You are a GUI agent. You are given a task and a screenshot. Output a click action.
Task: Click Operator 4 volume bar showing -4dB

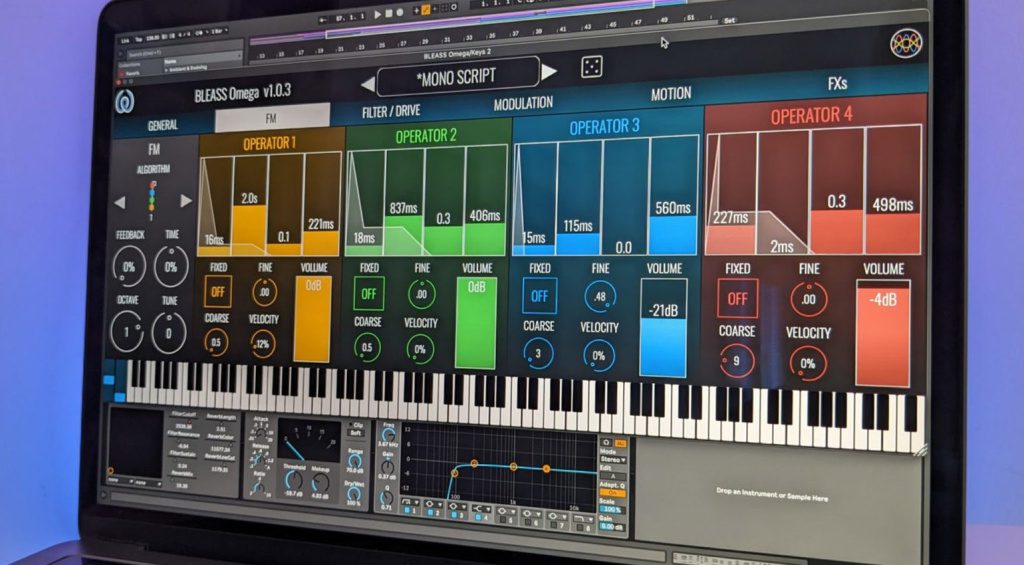pyautogui.click(x=883, y=331)
